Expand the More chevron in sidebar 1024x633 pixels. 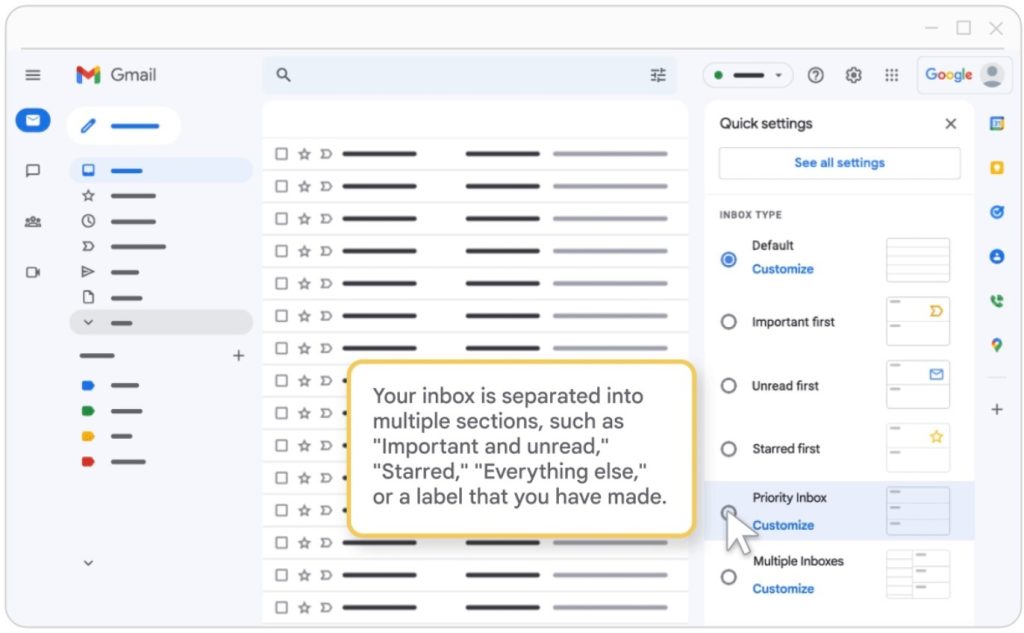[x=88, y=322]
